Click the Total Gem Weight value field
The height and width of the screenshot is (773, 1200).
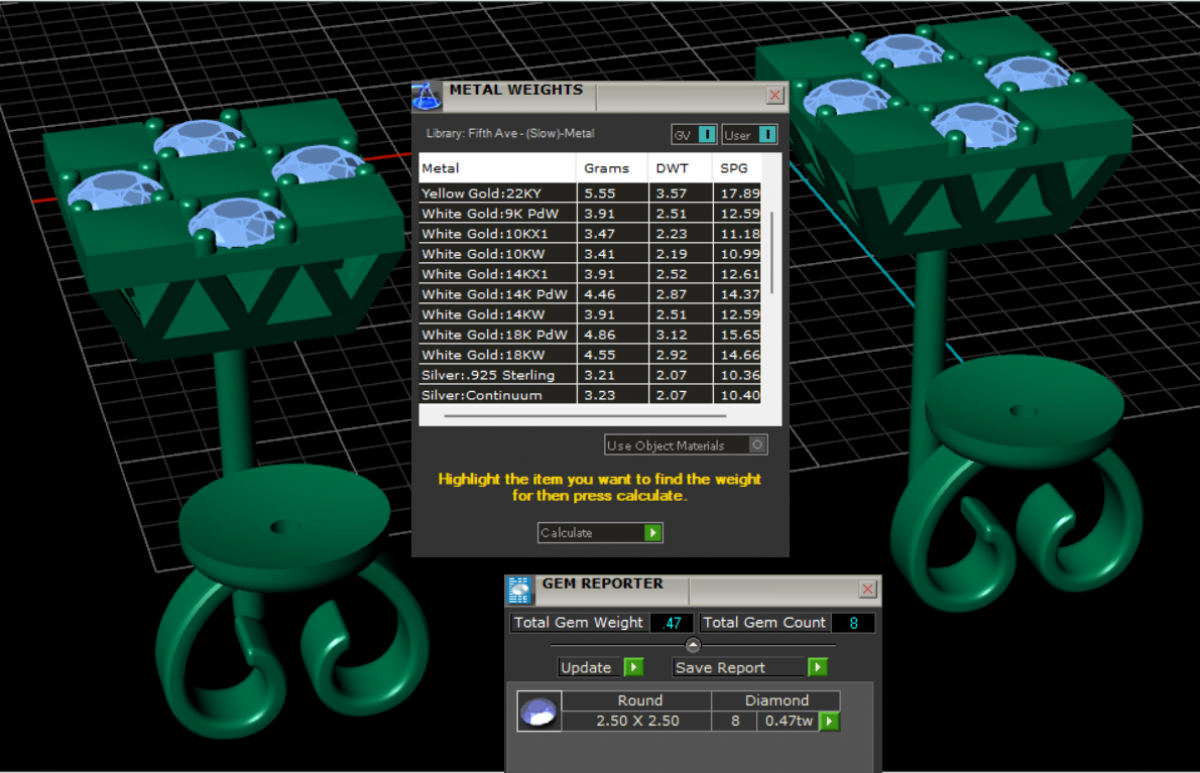pos(672,623)
